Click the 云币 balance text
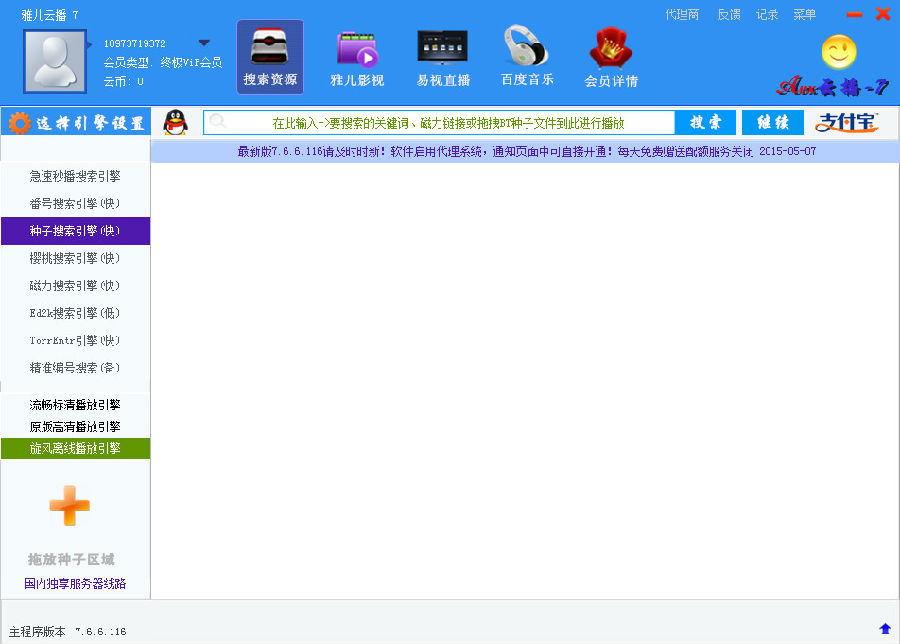 click(x=123, y=82)
